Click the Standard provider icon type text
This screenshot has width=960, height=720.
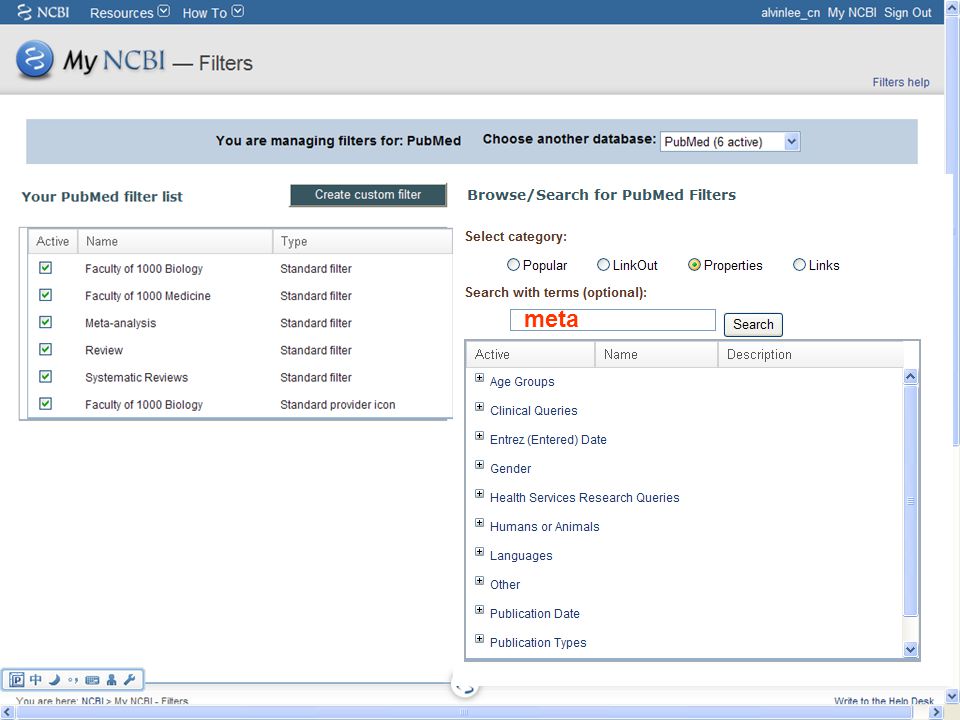coord(337,405)
